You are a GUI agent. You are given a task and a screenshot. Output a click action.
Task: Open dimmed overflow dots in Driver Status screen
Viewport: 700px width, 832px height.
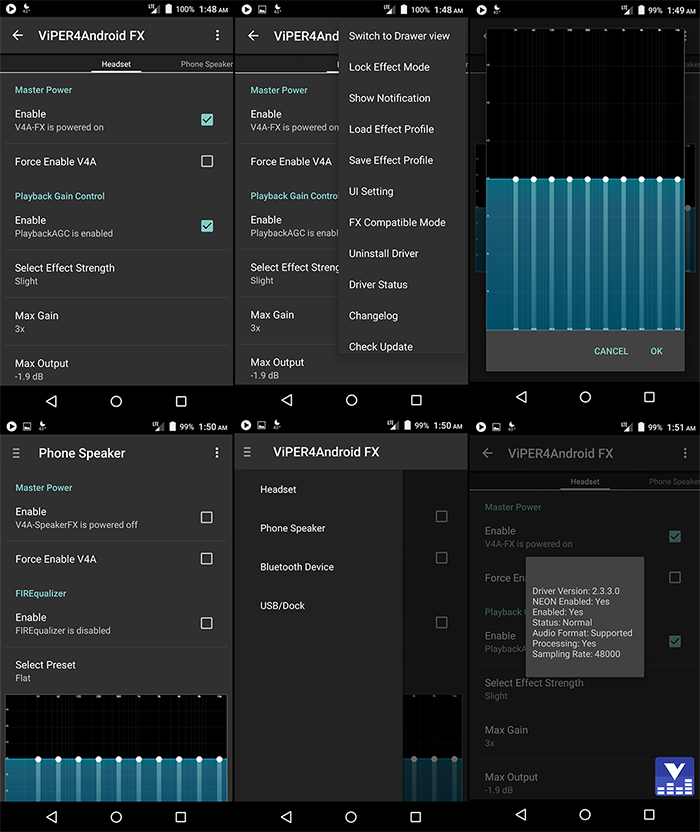[x=685, y=453]
